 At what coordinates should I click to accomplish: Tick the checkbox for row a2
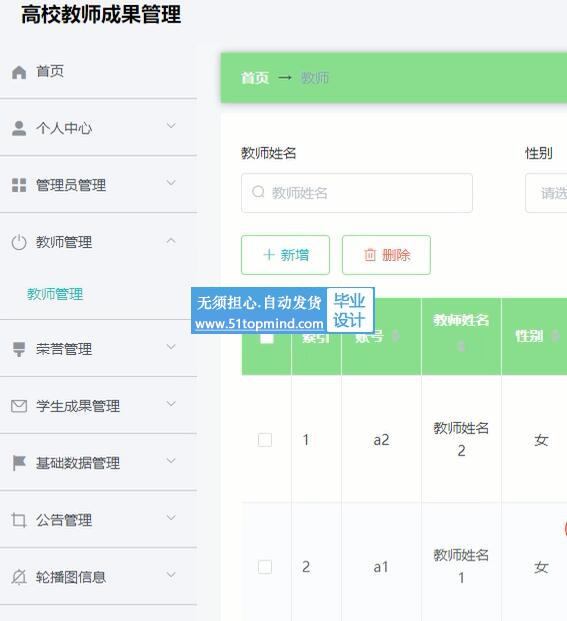[x=264, y=440]
